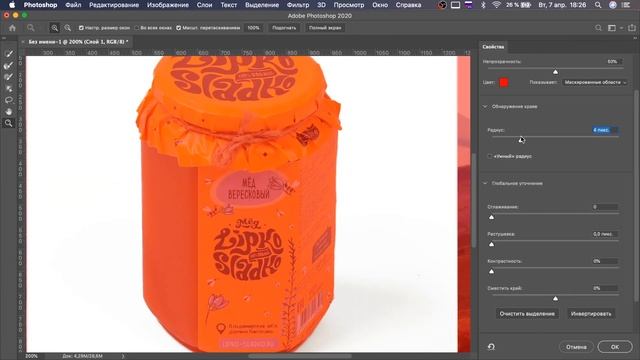
Task: Open the status bar info arrow
Action: click(x=122, y=356)
